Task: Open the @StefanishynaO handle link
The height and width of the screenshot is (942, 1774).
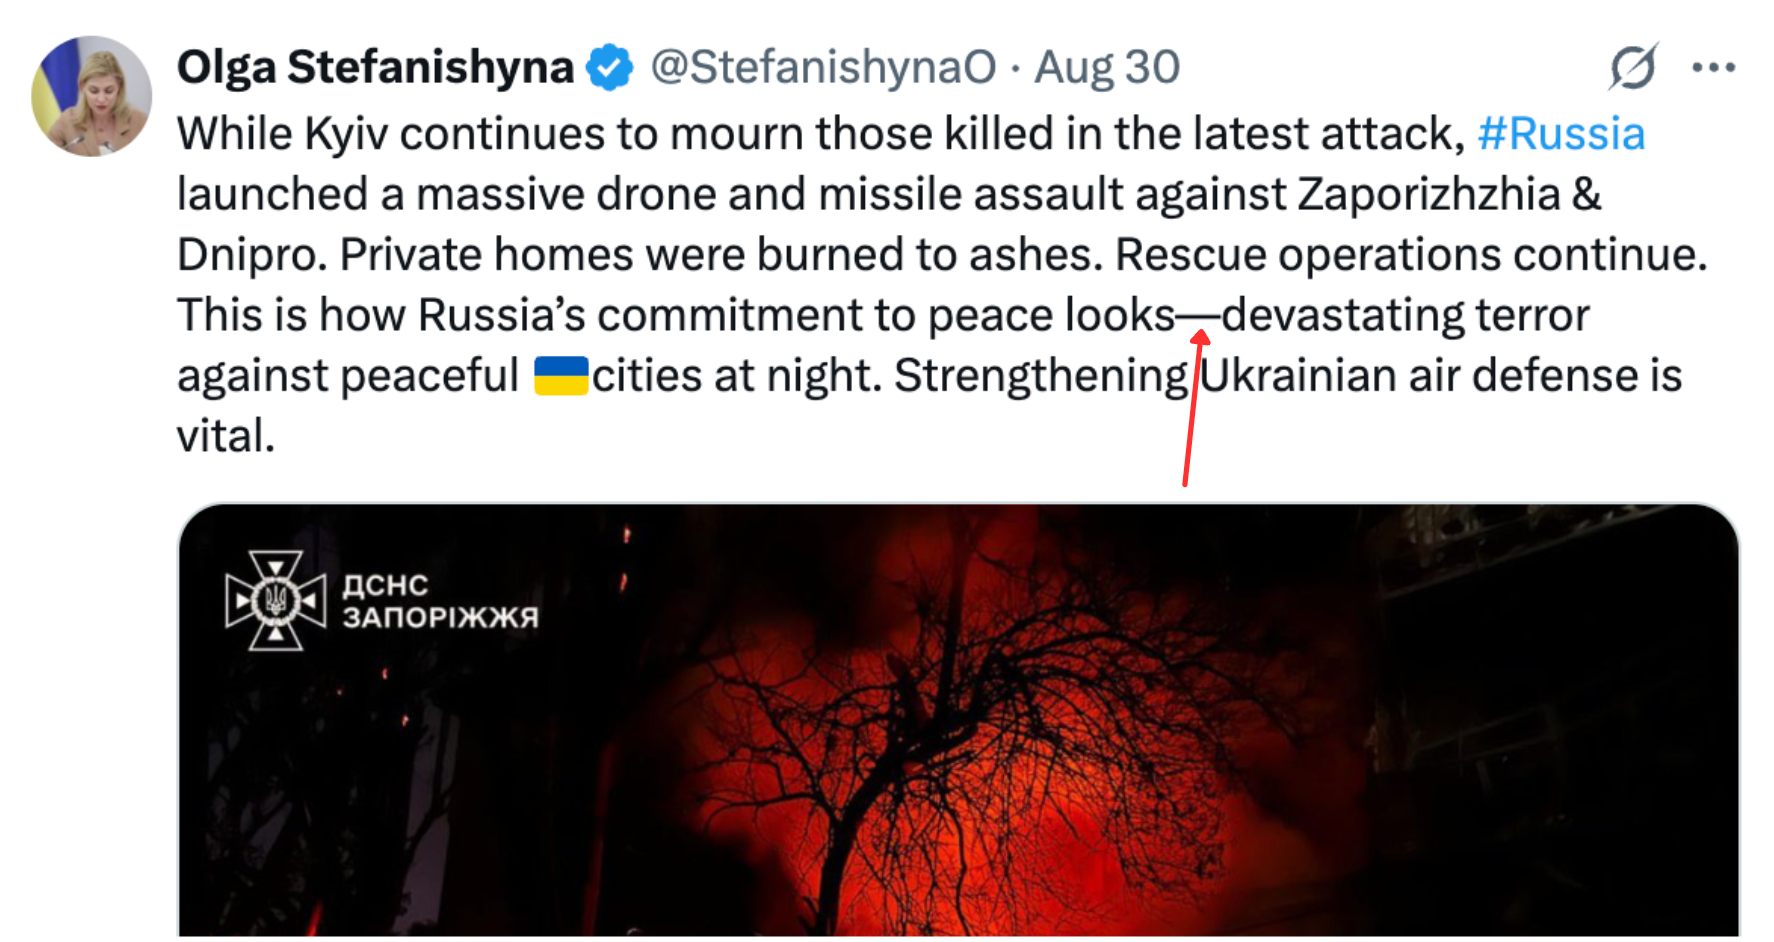Action: click(x=822, y=68)
